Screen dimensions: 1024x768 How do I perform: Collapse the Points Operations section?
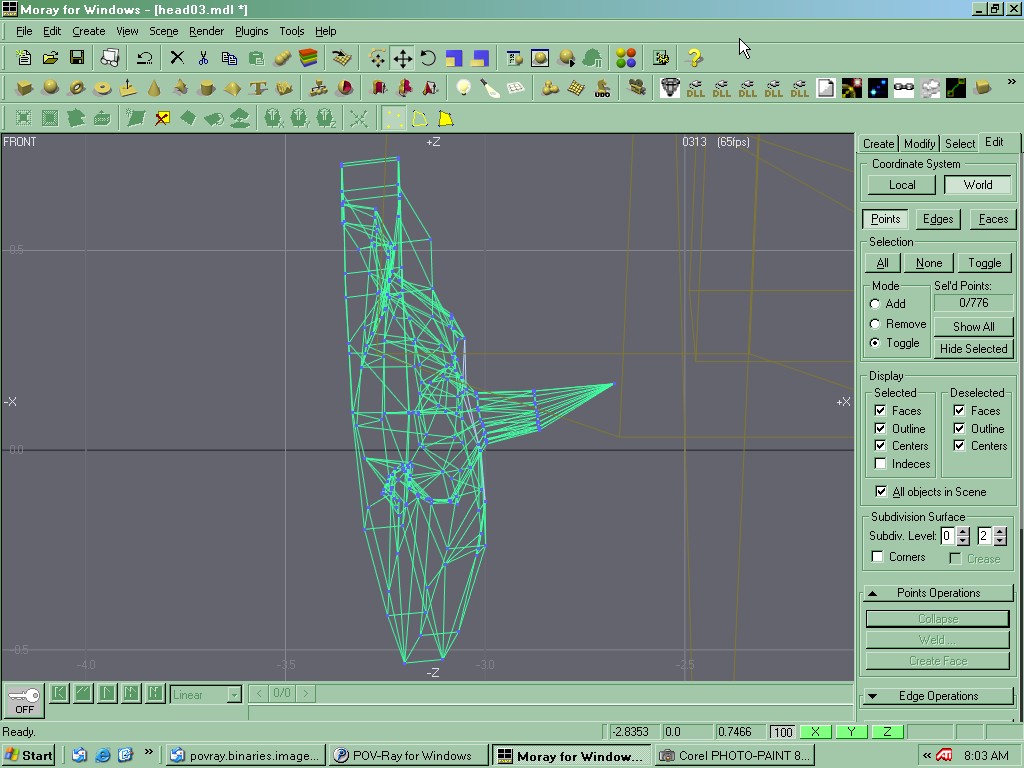point(938,593)
